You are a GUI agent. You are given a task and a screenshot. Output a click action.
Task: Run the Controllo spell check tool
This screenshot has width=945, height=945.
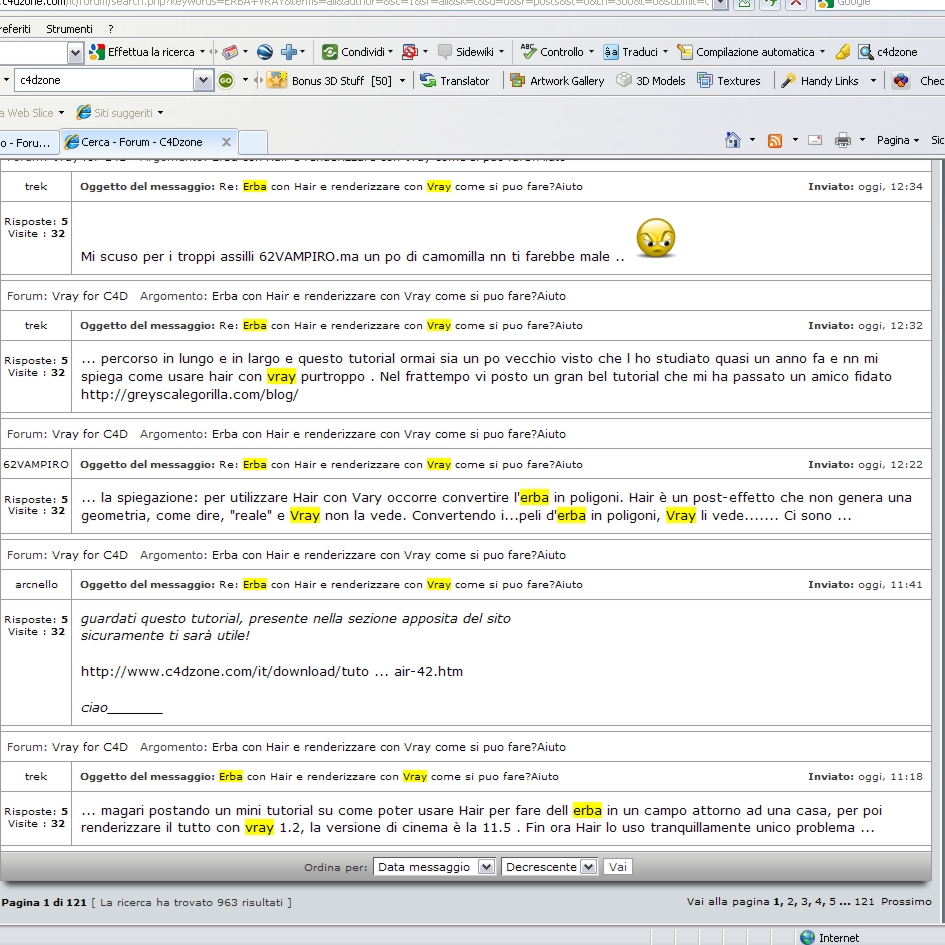coord(553,52)
